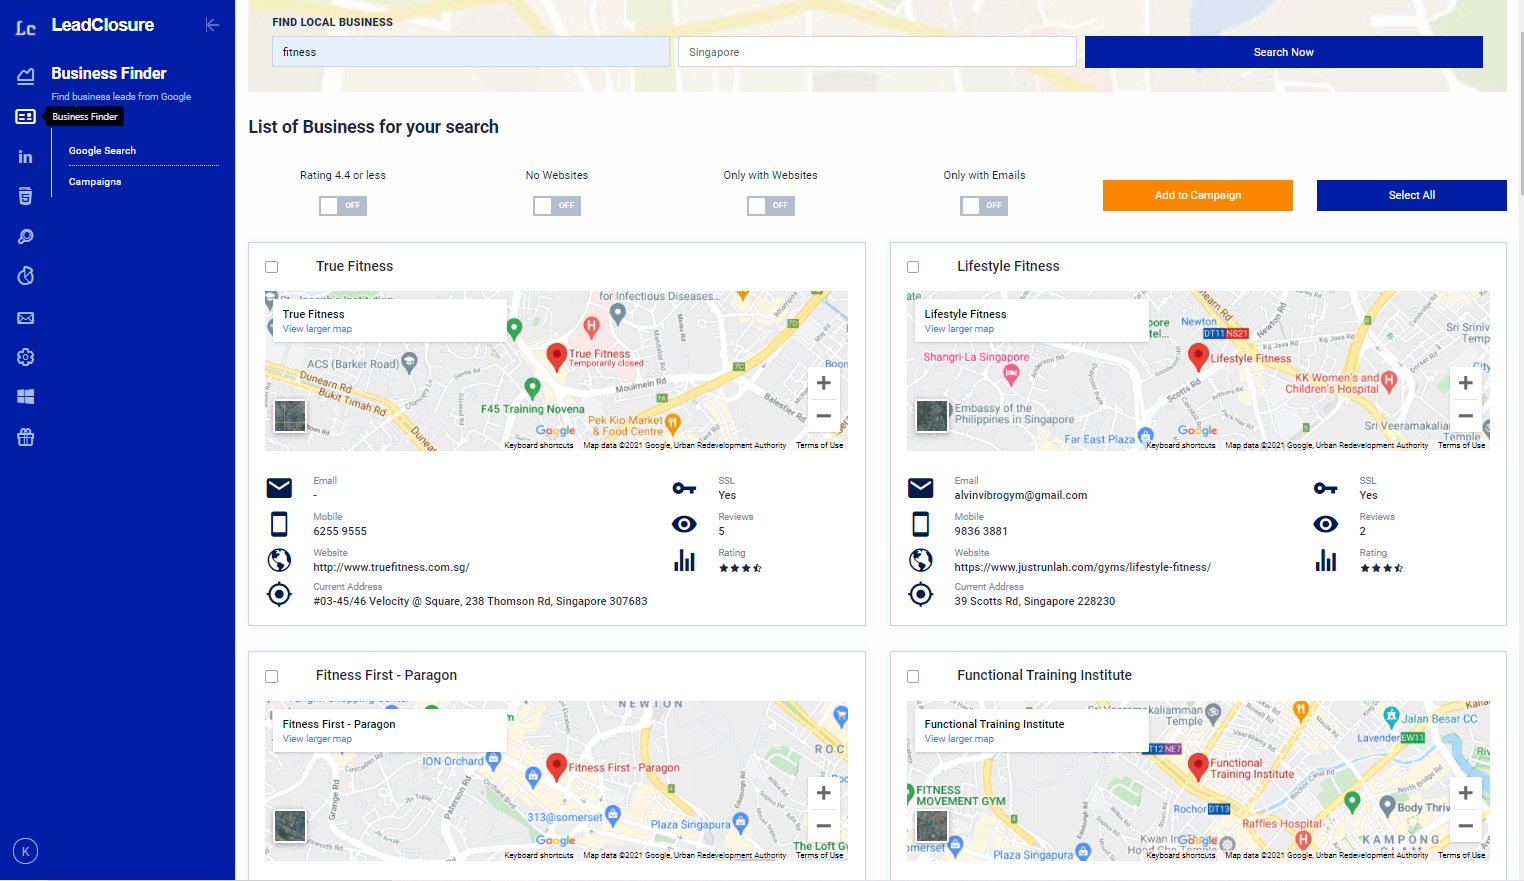
Task: Click the rating bar-chart icon for True Fitness
Action: (x=684, y=560)
